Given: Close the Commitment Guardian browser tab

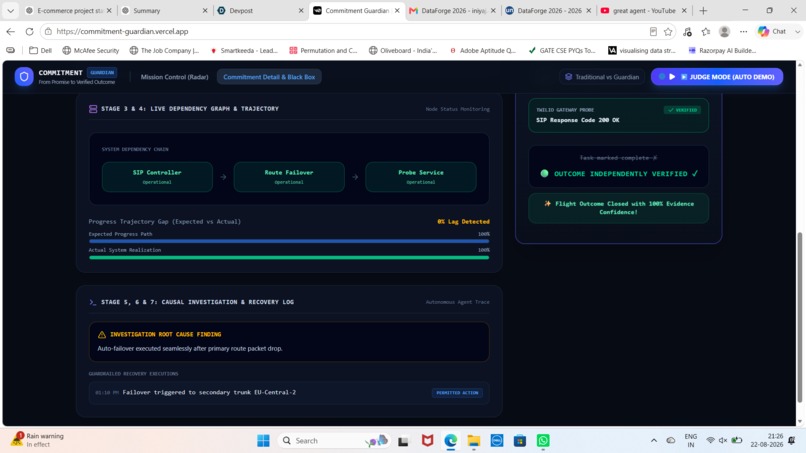Looking at the screenshot, I should click(x=397, y=10).
